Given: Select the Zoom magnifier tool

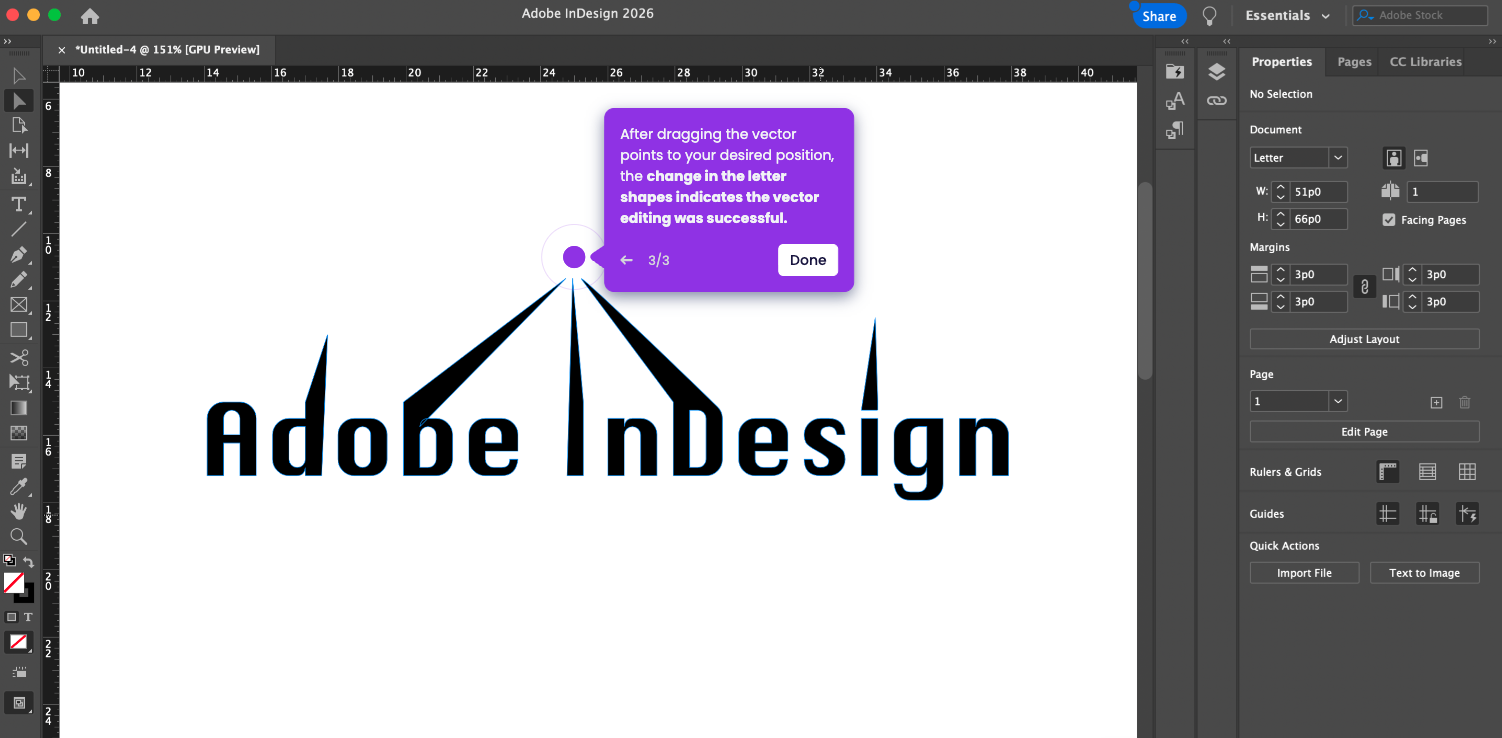Looking at the screenshot, I should 18,536.
